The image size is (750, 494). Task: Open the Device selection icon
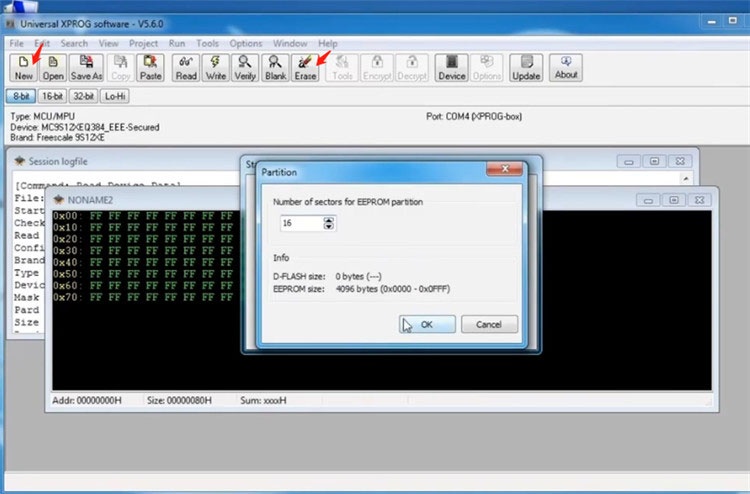coord(451,67)
